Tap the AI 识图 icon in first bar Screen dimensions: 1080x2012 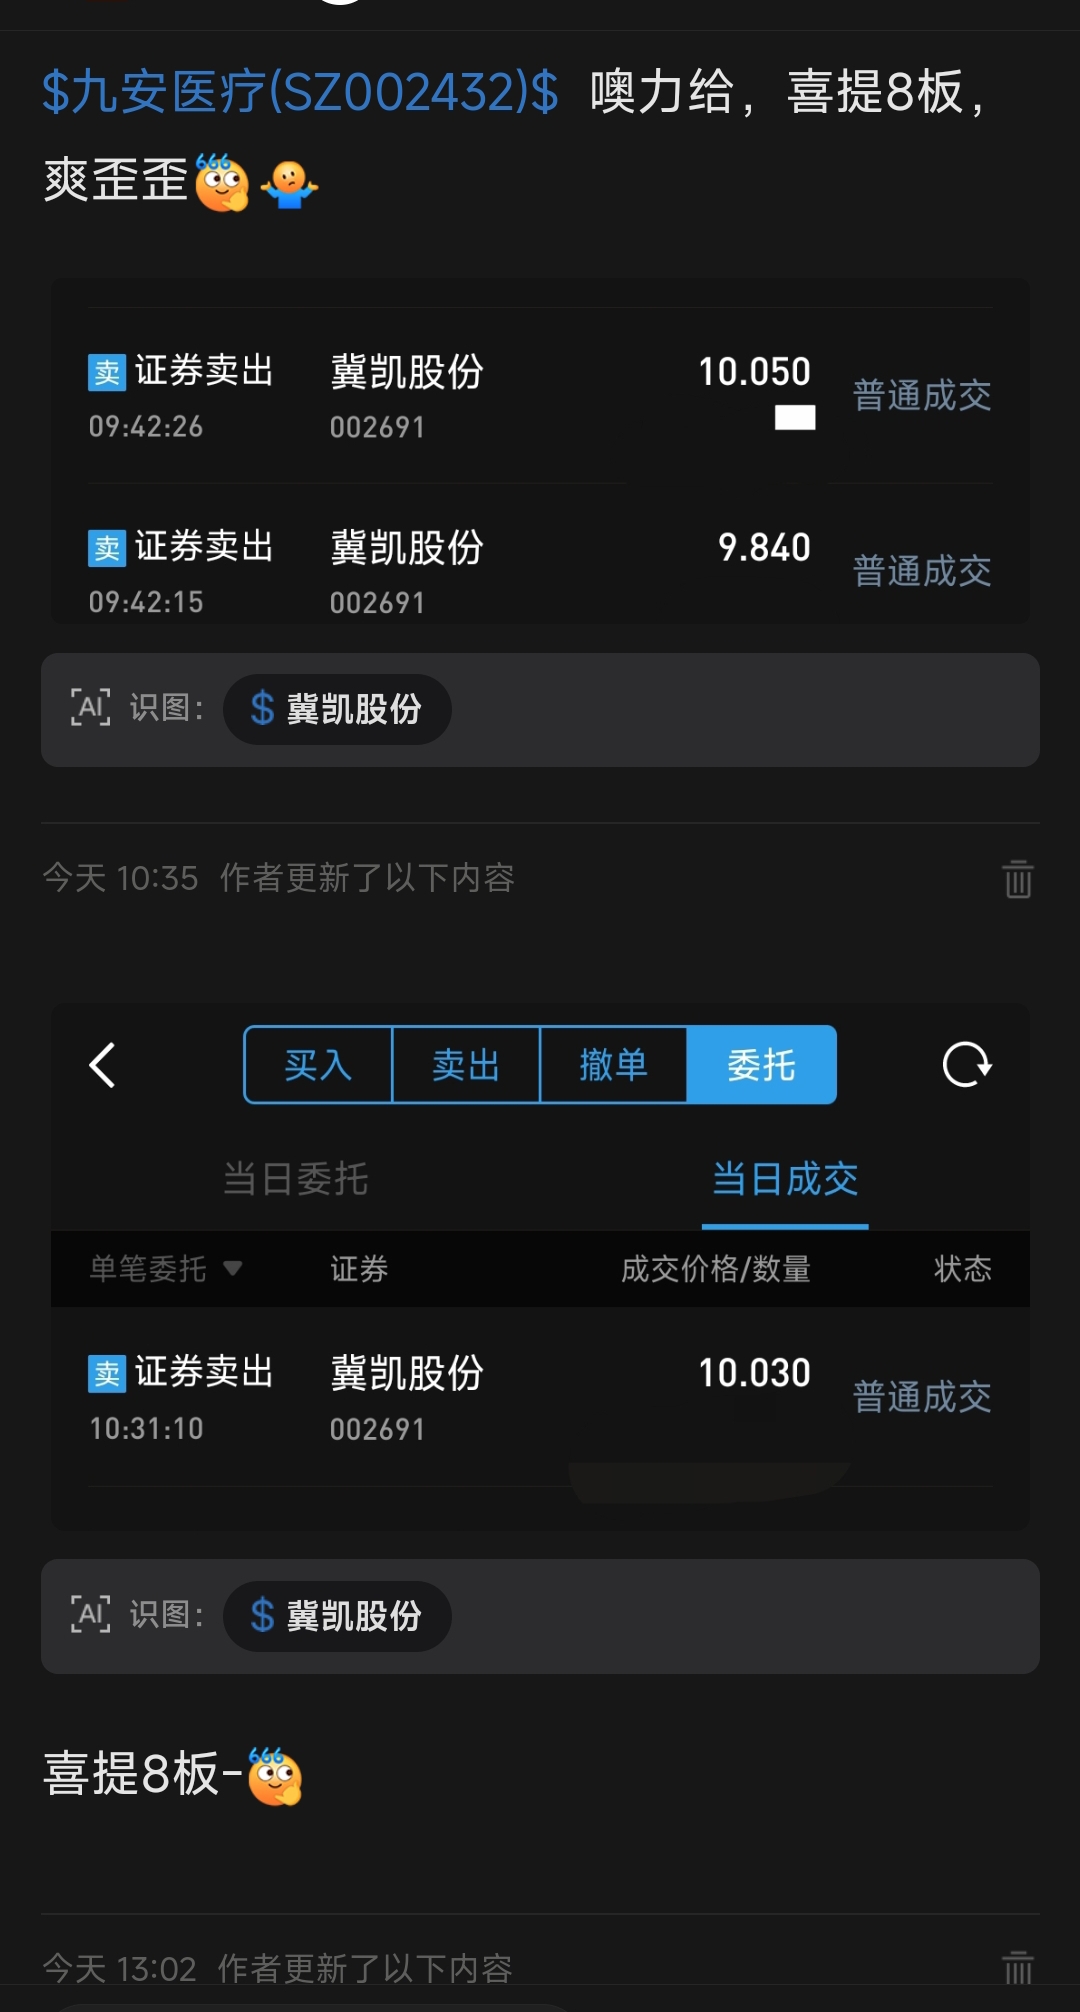click(90, 708)
